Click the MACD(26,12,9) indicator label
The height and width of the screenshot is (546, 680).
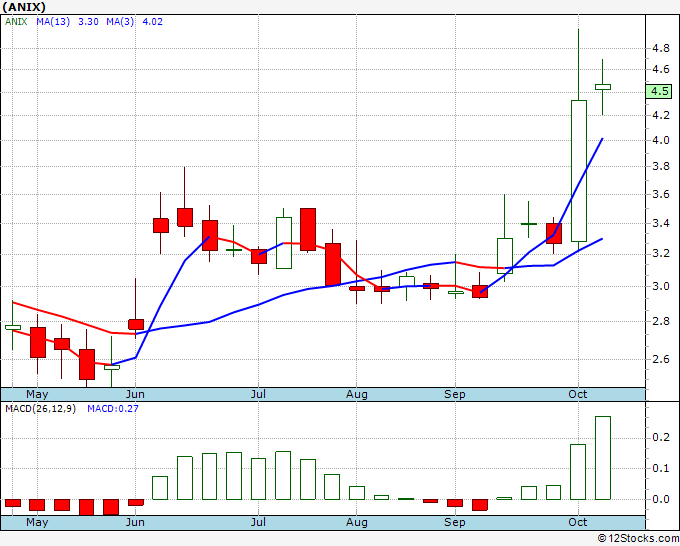click(40, 409)
